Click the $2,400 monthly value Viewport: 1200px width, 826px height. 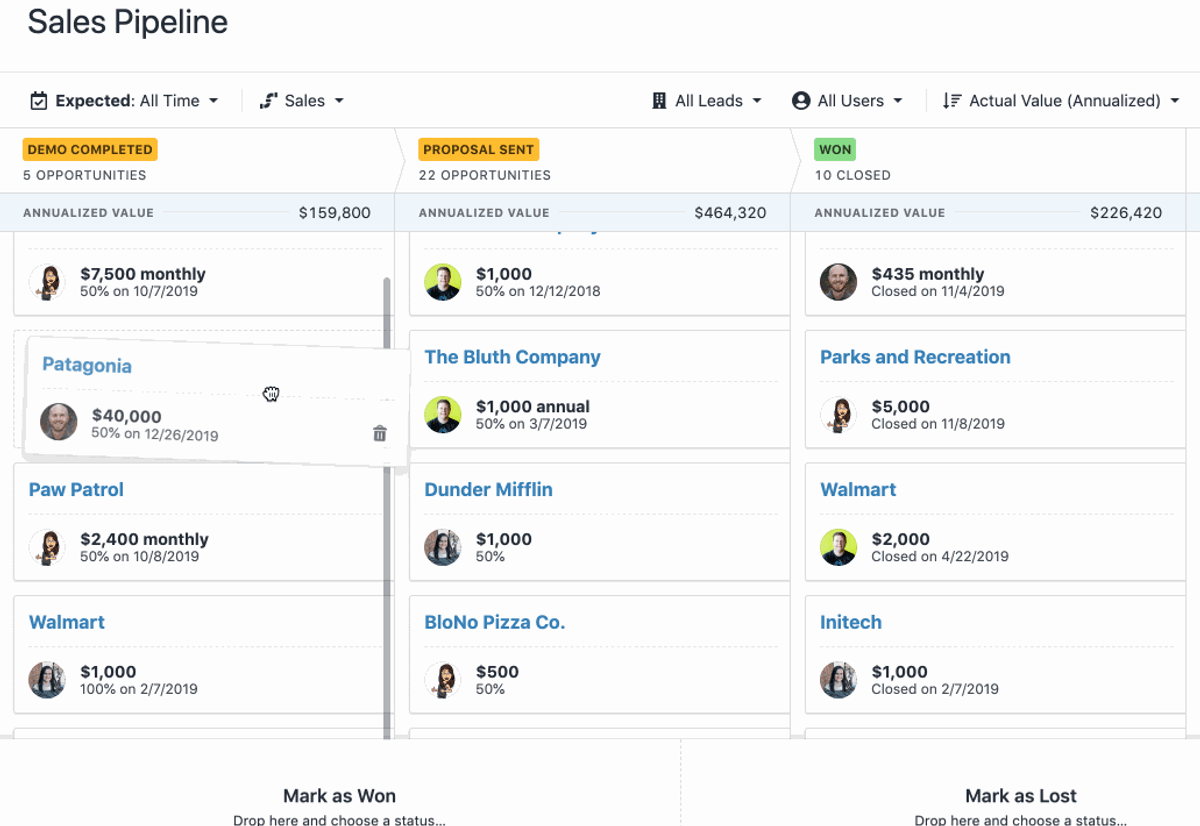point(144,539)
